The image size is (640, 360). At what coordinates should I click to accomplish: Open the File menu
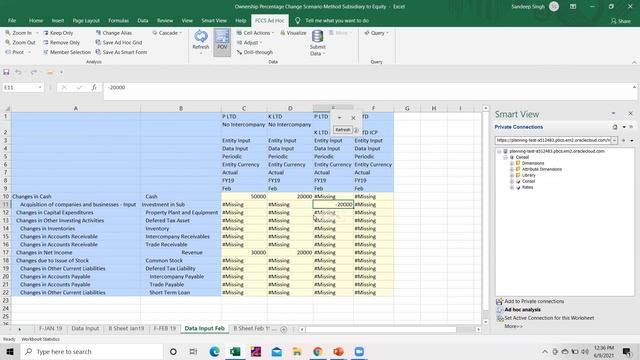[12, 20]
